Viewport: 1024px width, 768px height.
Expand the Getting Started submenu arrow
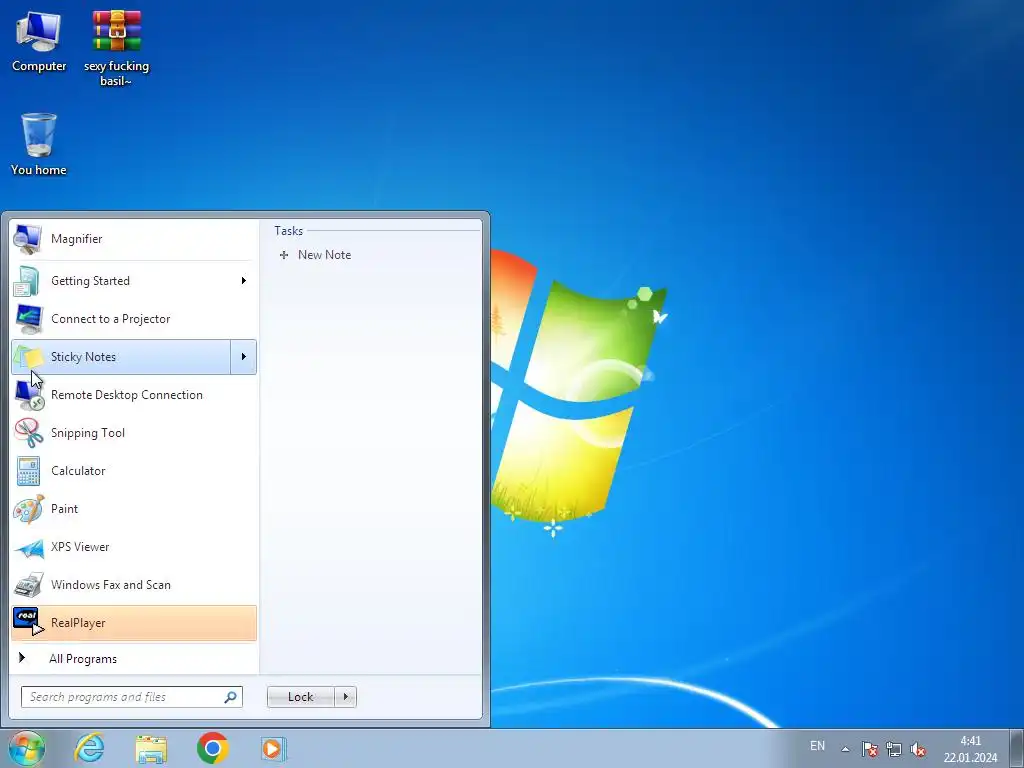tap(244, 281)
